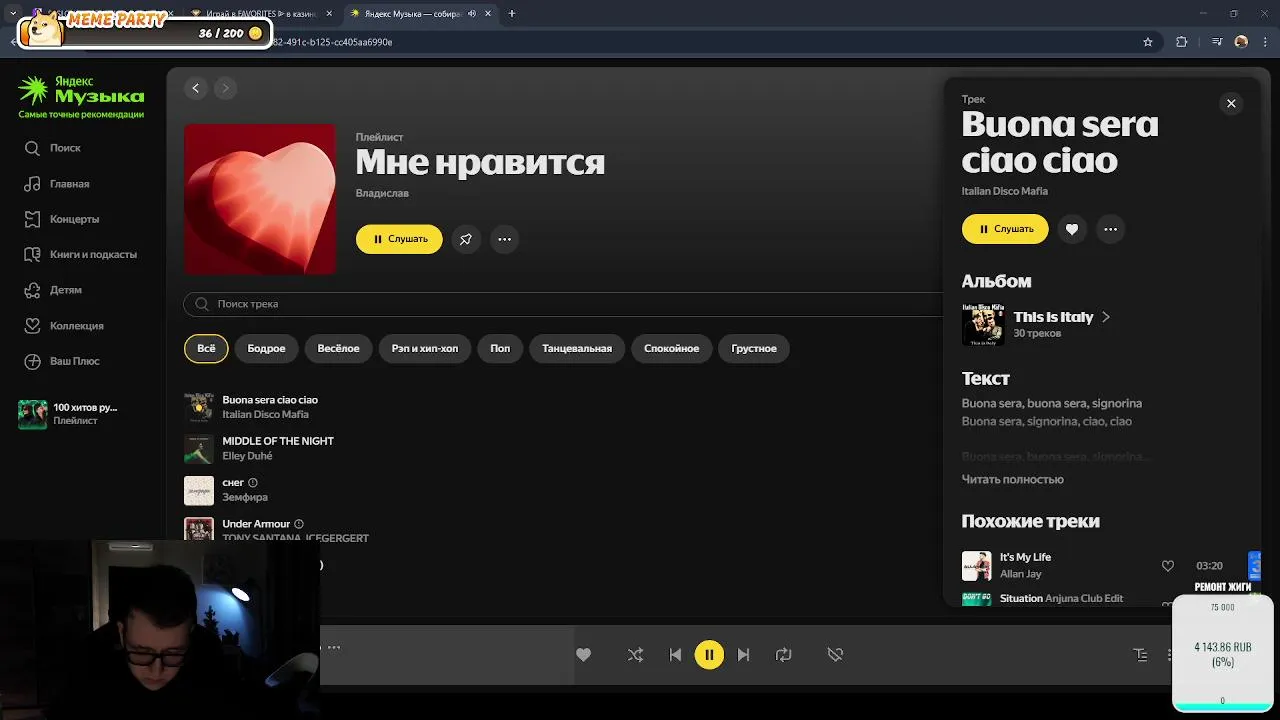This screenshot has width=1280, height=720.
Task: Bookmark this page with star icon
Action: coord(1148,42)
